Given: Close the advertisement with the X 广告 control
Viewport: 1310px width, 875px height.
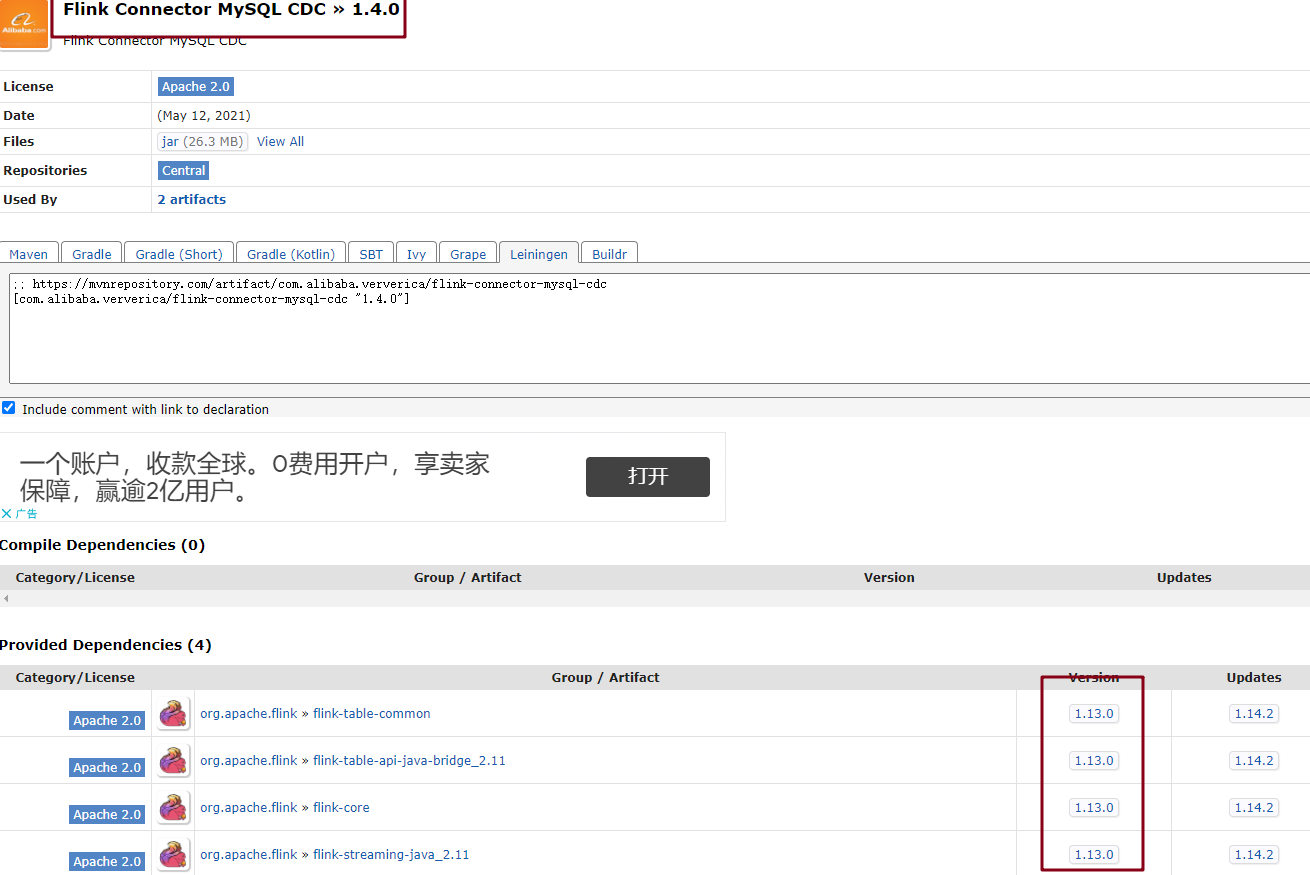Looking at the screenshot, I should [x=19, y=513].
